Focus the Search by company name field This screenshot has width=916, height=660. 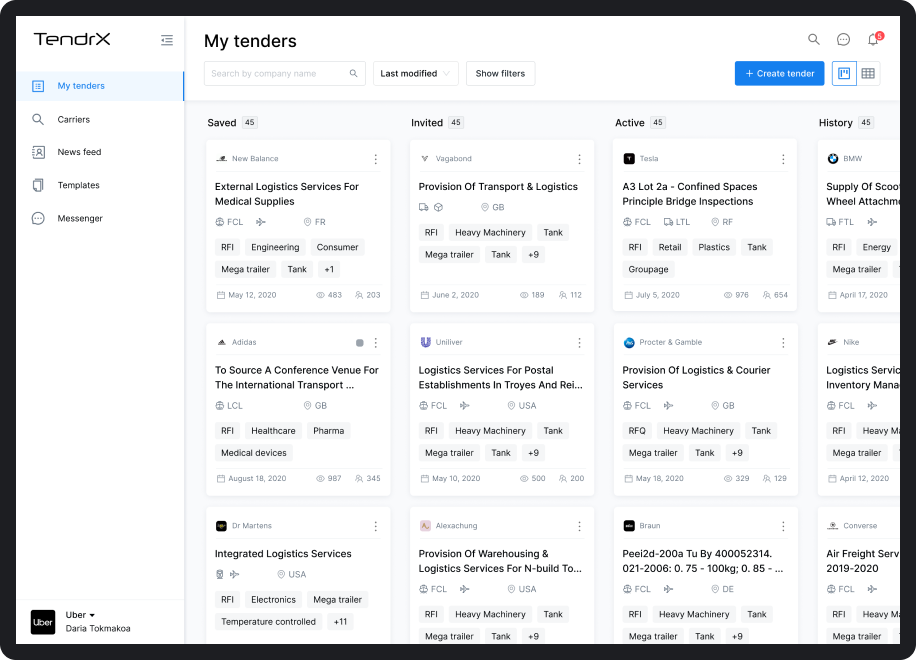pyautogui.click(x=284, y=73)
